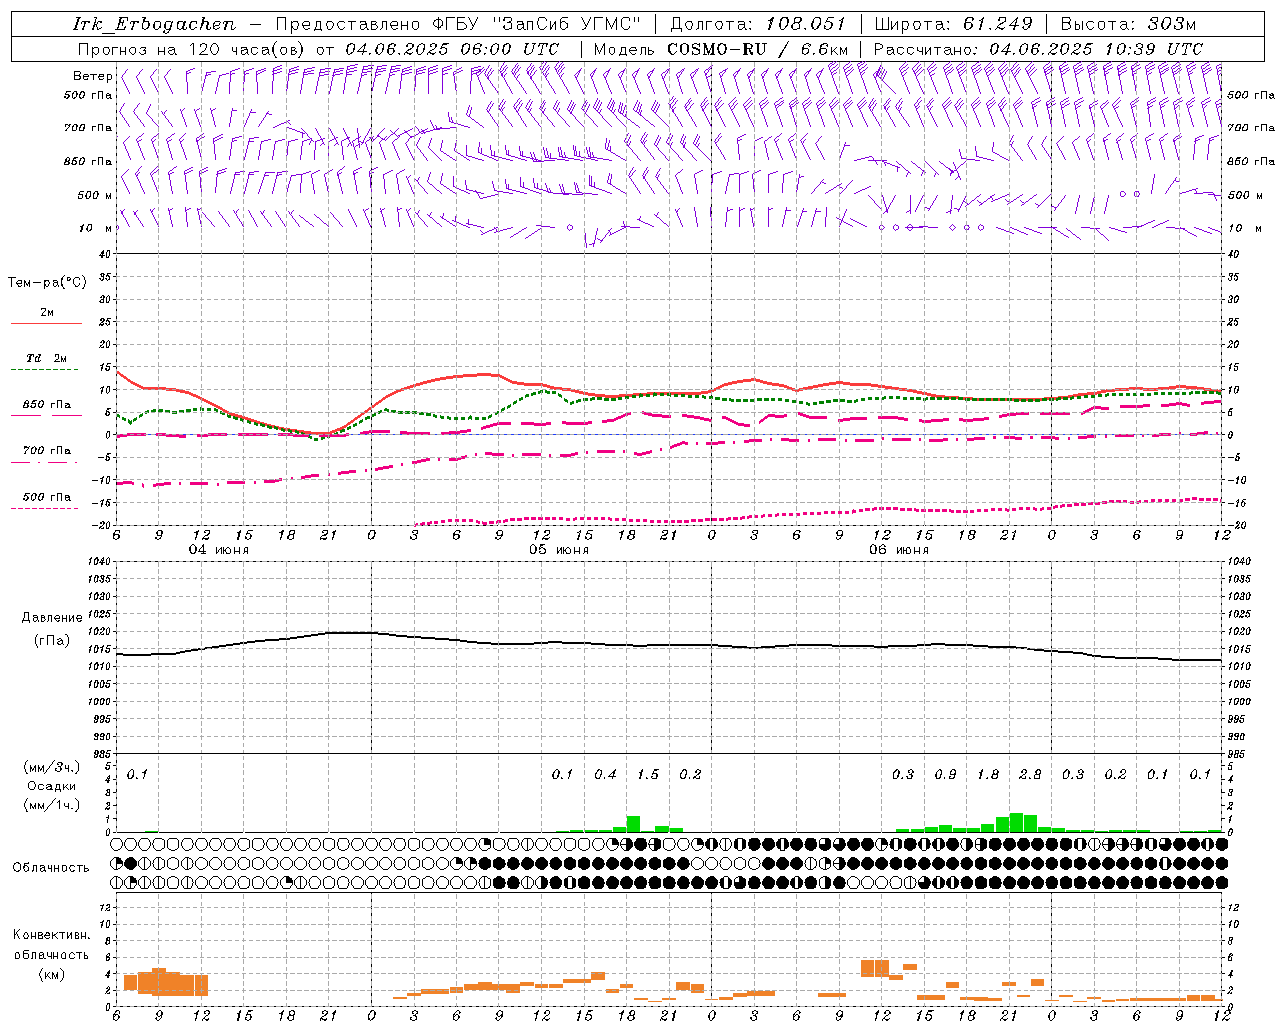This screenshot has width=1280, height=1024.
Task: Click the '06 июня' date label
Action: point(899,550)
